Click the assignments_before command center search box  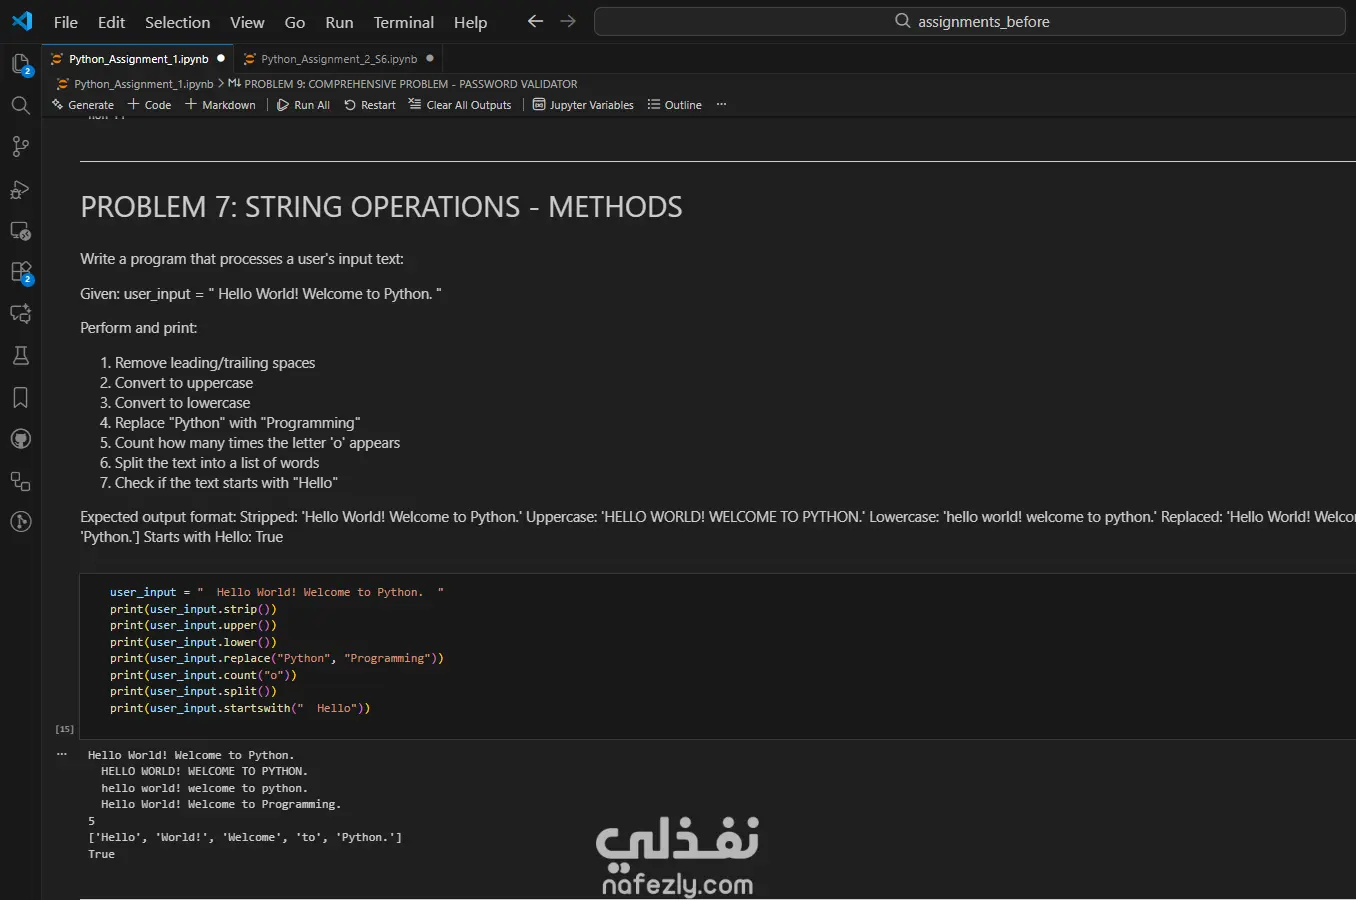[x=969, y=21]
